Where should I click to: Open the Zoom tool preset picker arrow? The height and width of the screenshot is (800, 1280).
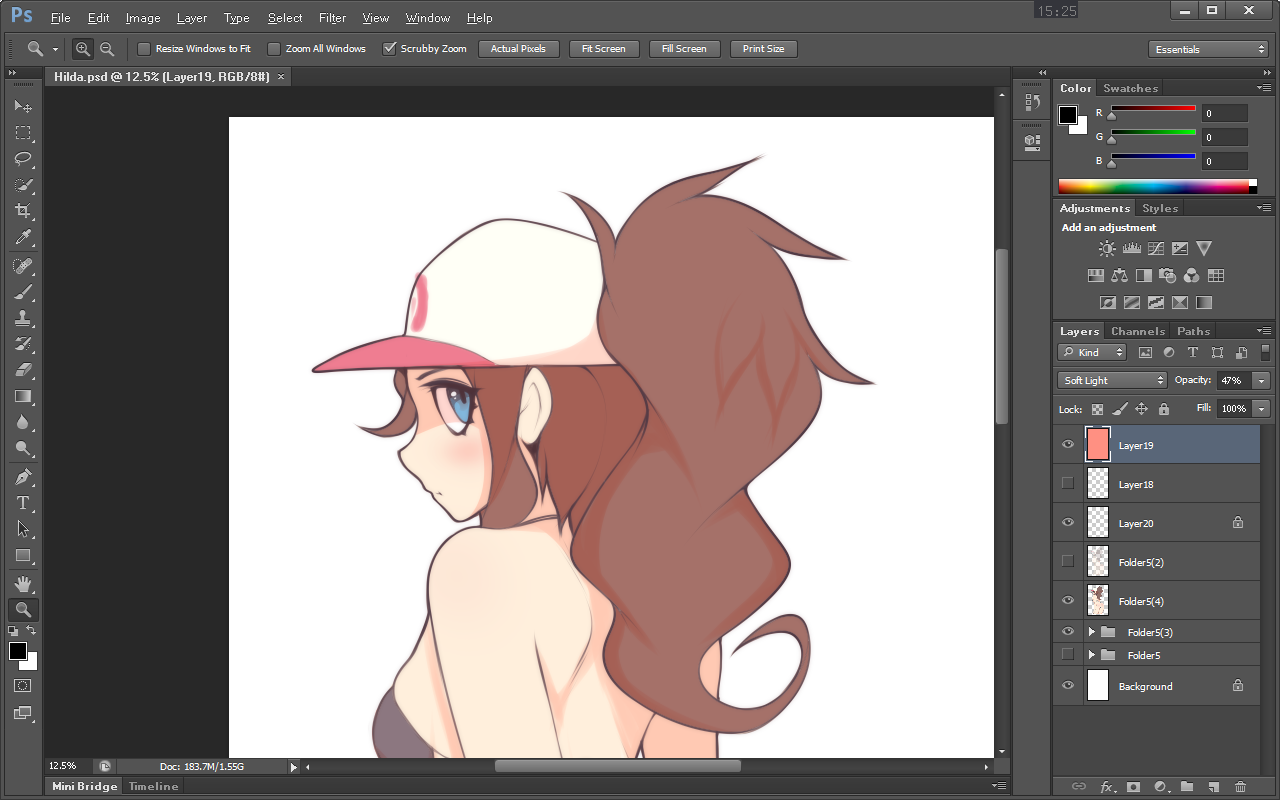tap(55, 49)
